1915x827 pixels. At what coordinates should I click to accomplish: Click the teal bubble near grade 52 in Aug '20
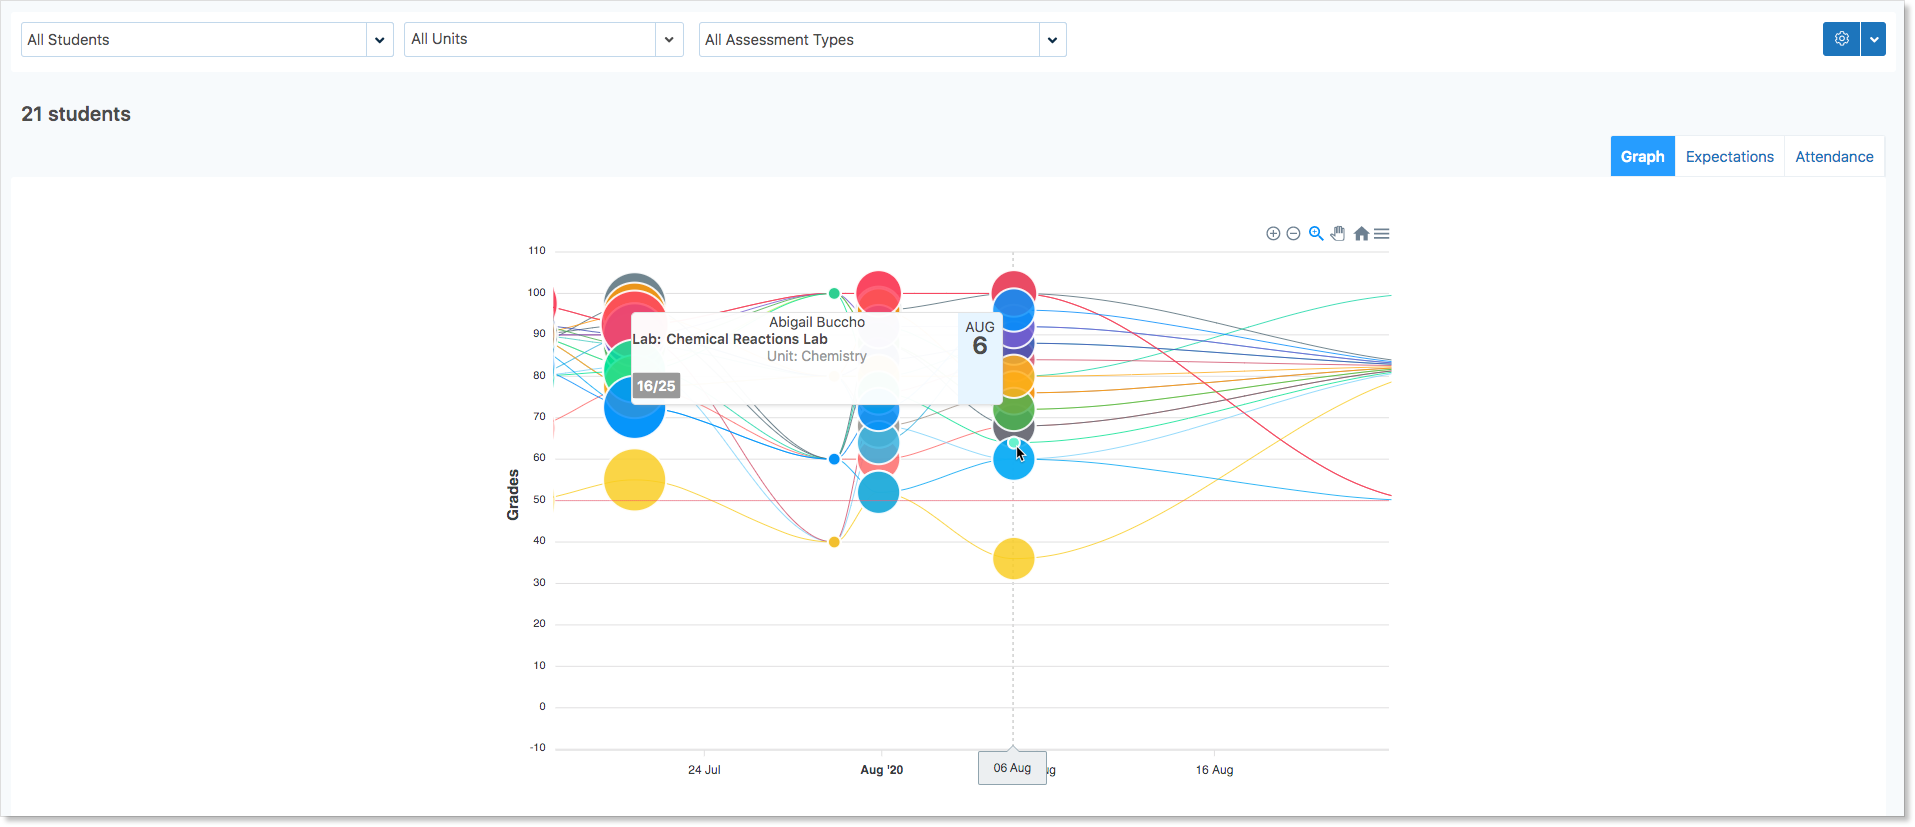[x=879, y=492]
